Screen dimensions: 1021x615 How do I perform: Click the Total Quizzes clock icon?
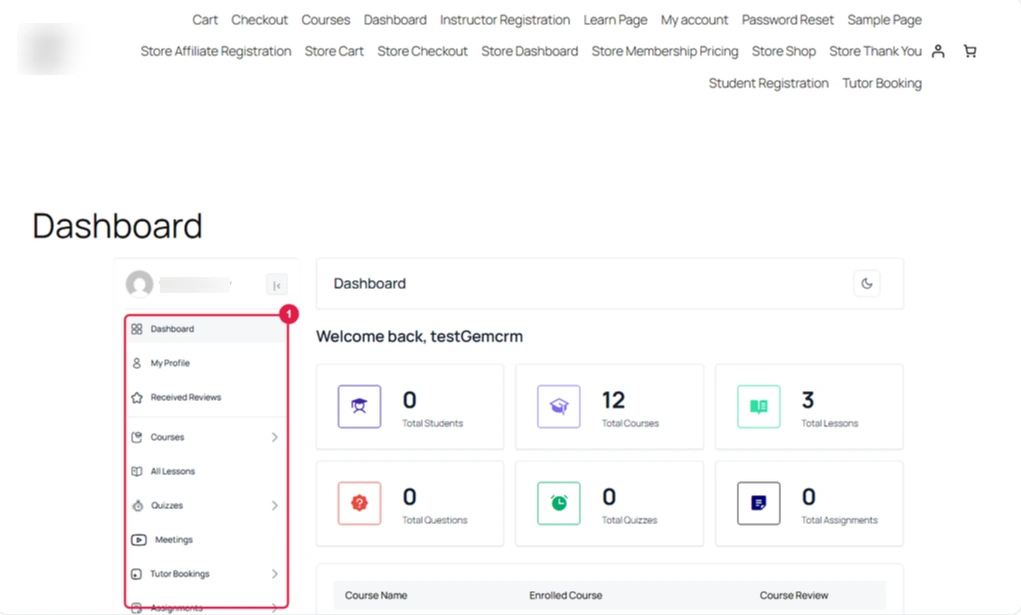coord(559,503)
